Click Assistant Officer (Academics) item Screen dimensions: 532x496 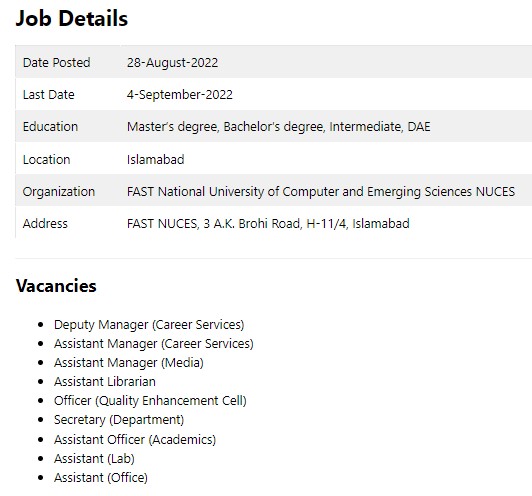135,440
